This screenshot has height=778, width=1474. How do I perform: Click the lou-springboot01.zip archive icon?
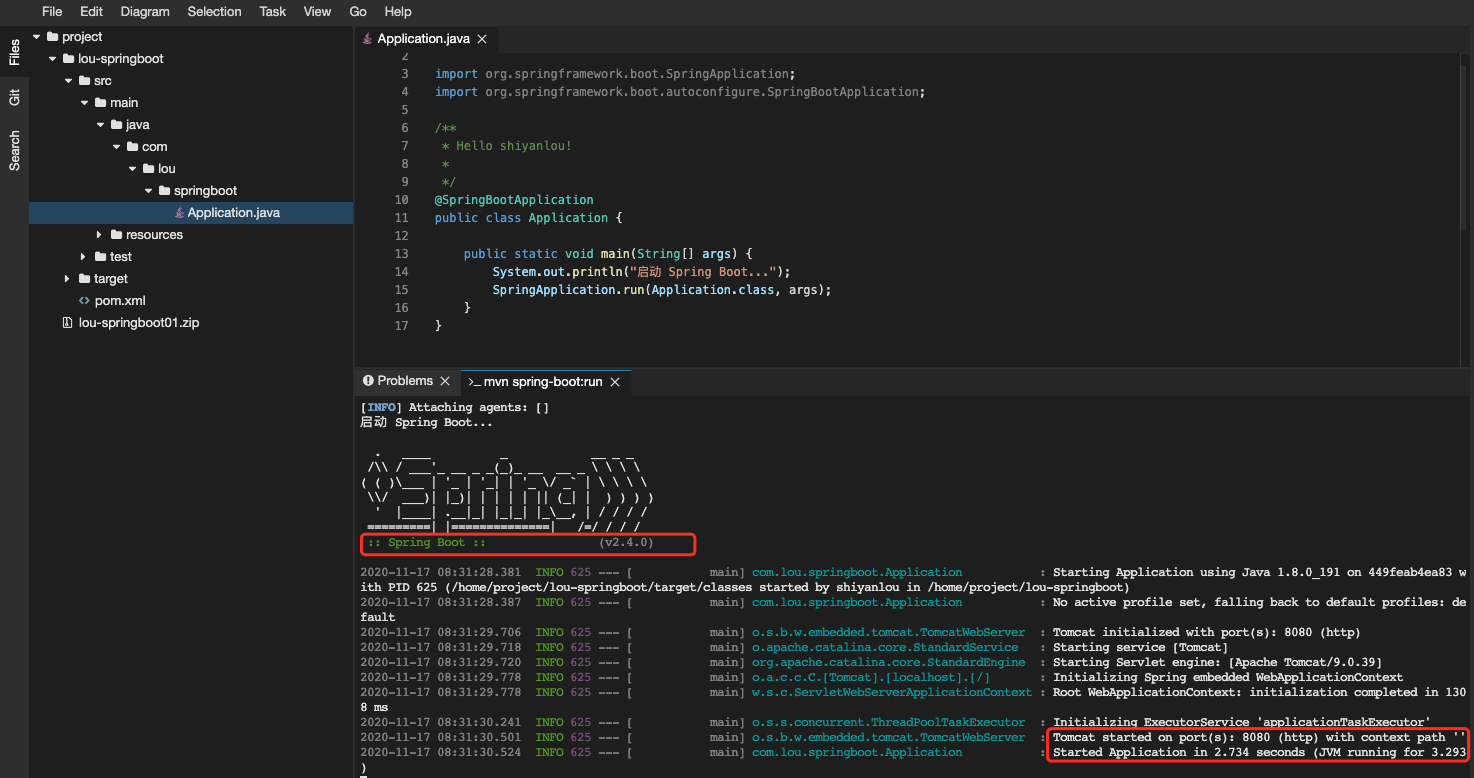68,323
